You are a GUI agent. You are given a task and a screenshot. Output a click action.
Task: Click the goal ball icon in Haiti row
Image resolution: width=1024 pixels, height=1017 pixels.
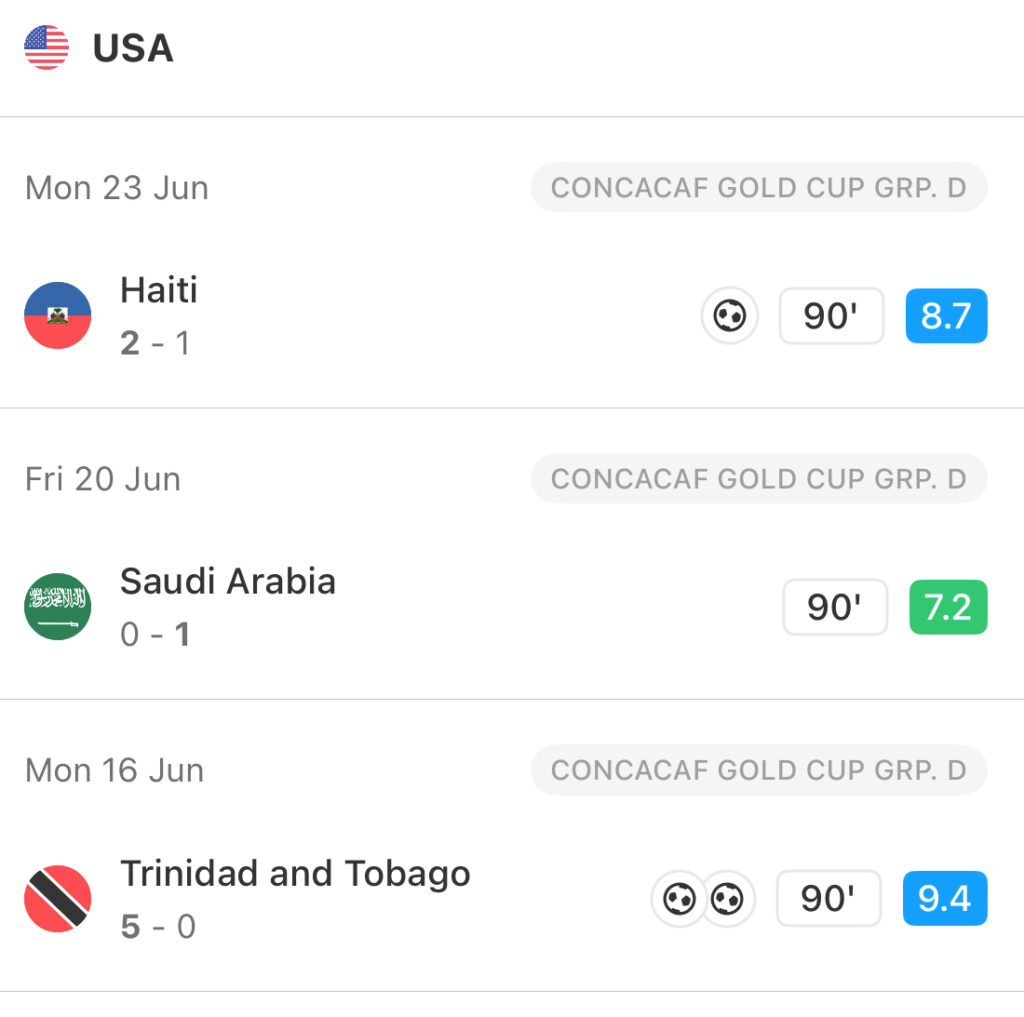point(729,315)
